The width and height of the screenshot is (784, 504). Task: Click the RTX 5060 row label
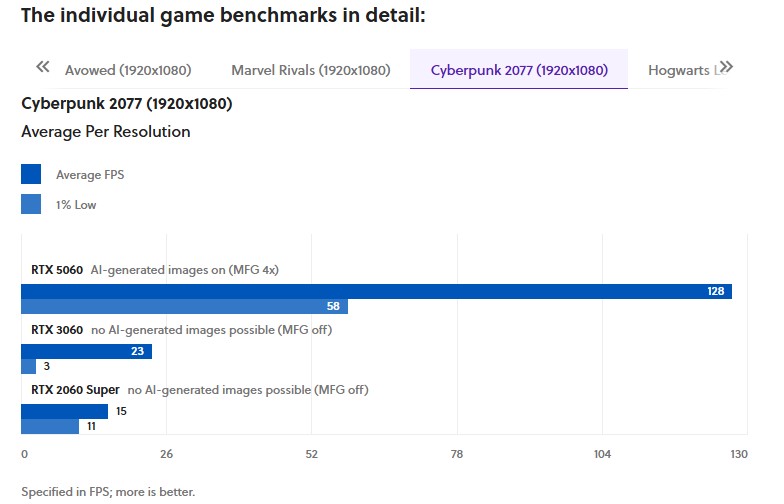[57, 270]
